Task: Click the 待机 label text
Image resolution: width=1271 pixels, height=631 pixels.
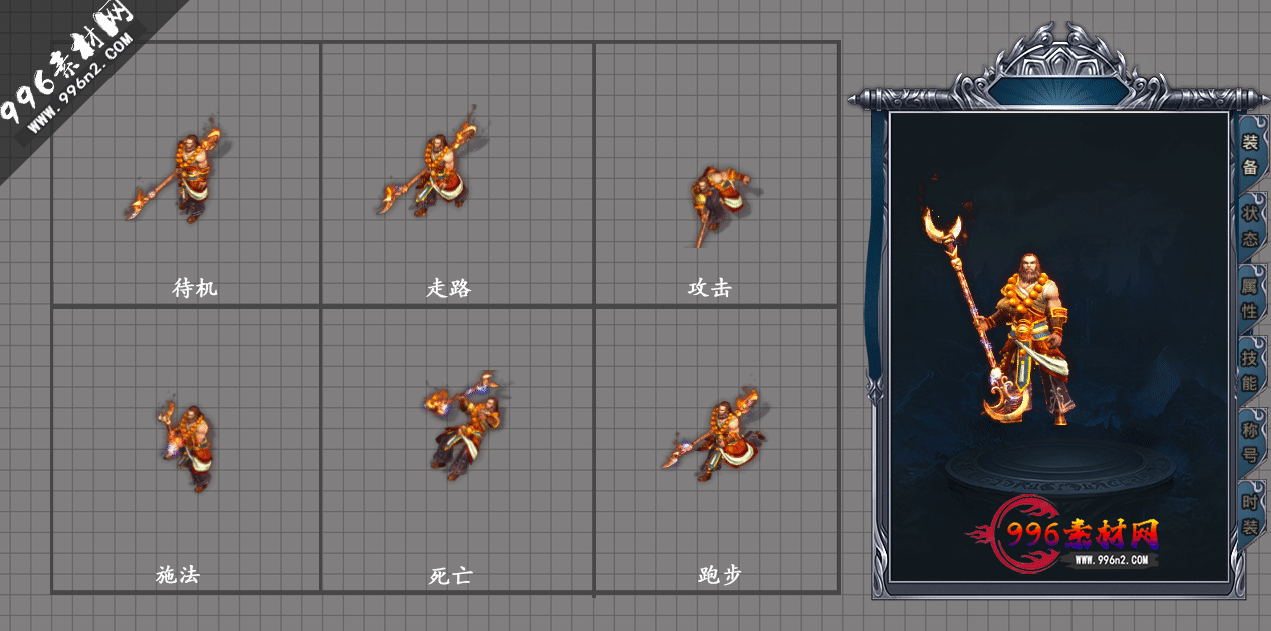Action: tap(195, 288)
